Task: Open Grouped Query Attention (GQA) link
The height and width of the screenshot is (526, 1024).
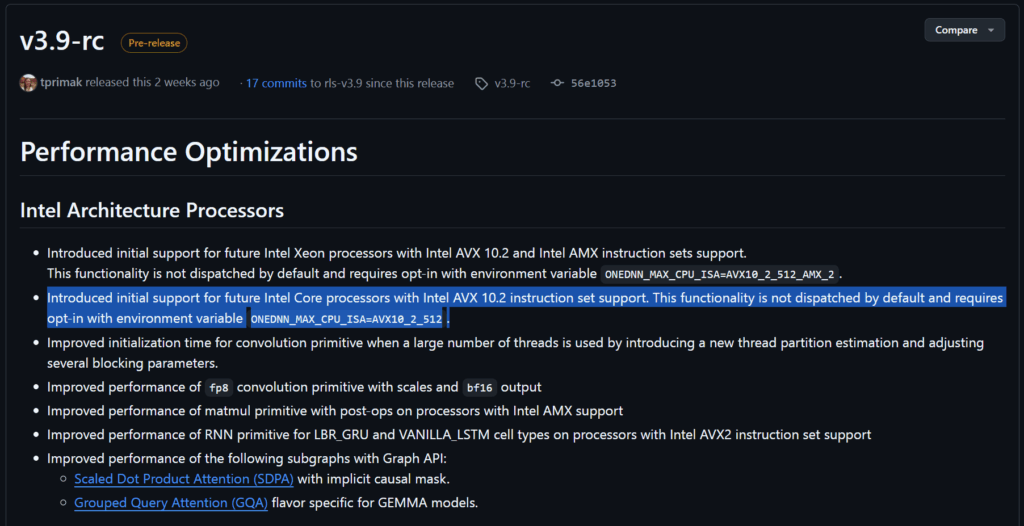Action: point(171,503)
